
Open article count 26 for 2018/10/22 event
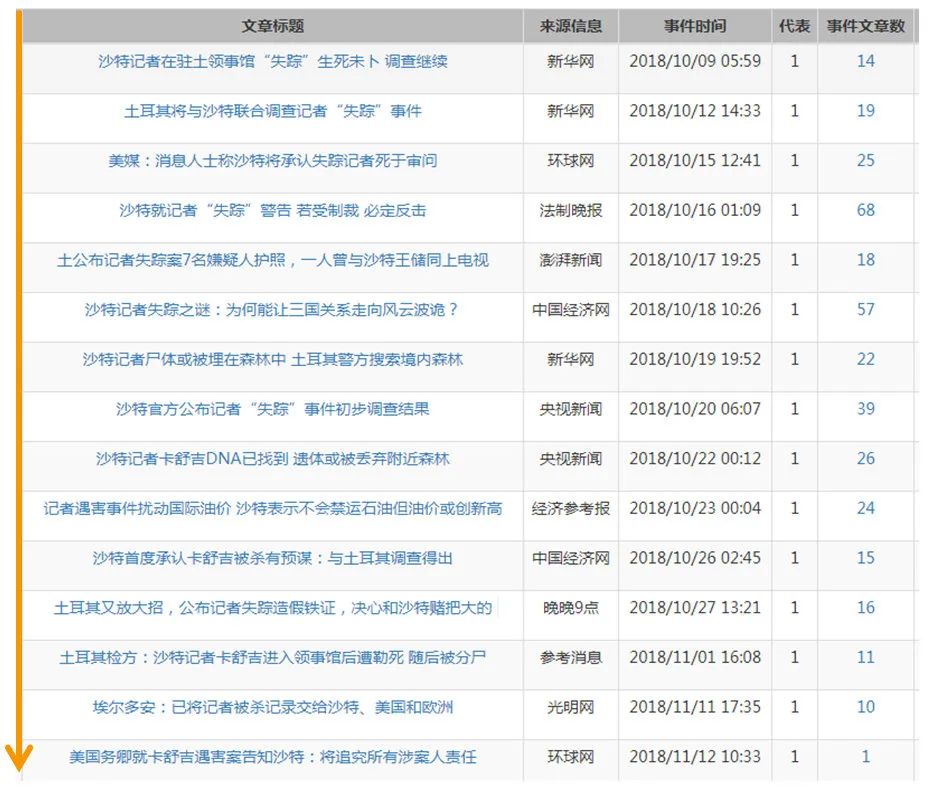(866, 459)
